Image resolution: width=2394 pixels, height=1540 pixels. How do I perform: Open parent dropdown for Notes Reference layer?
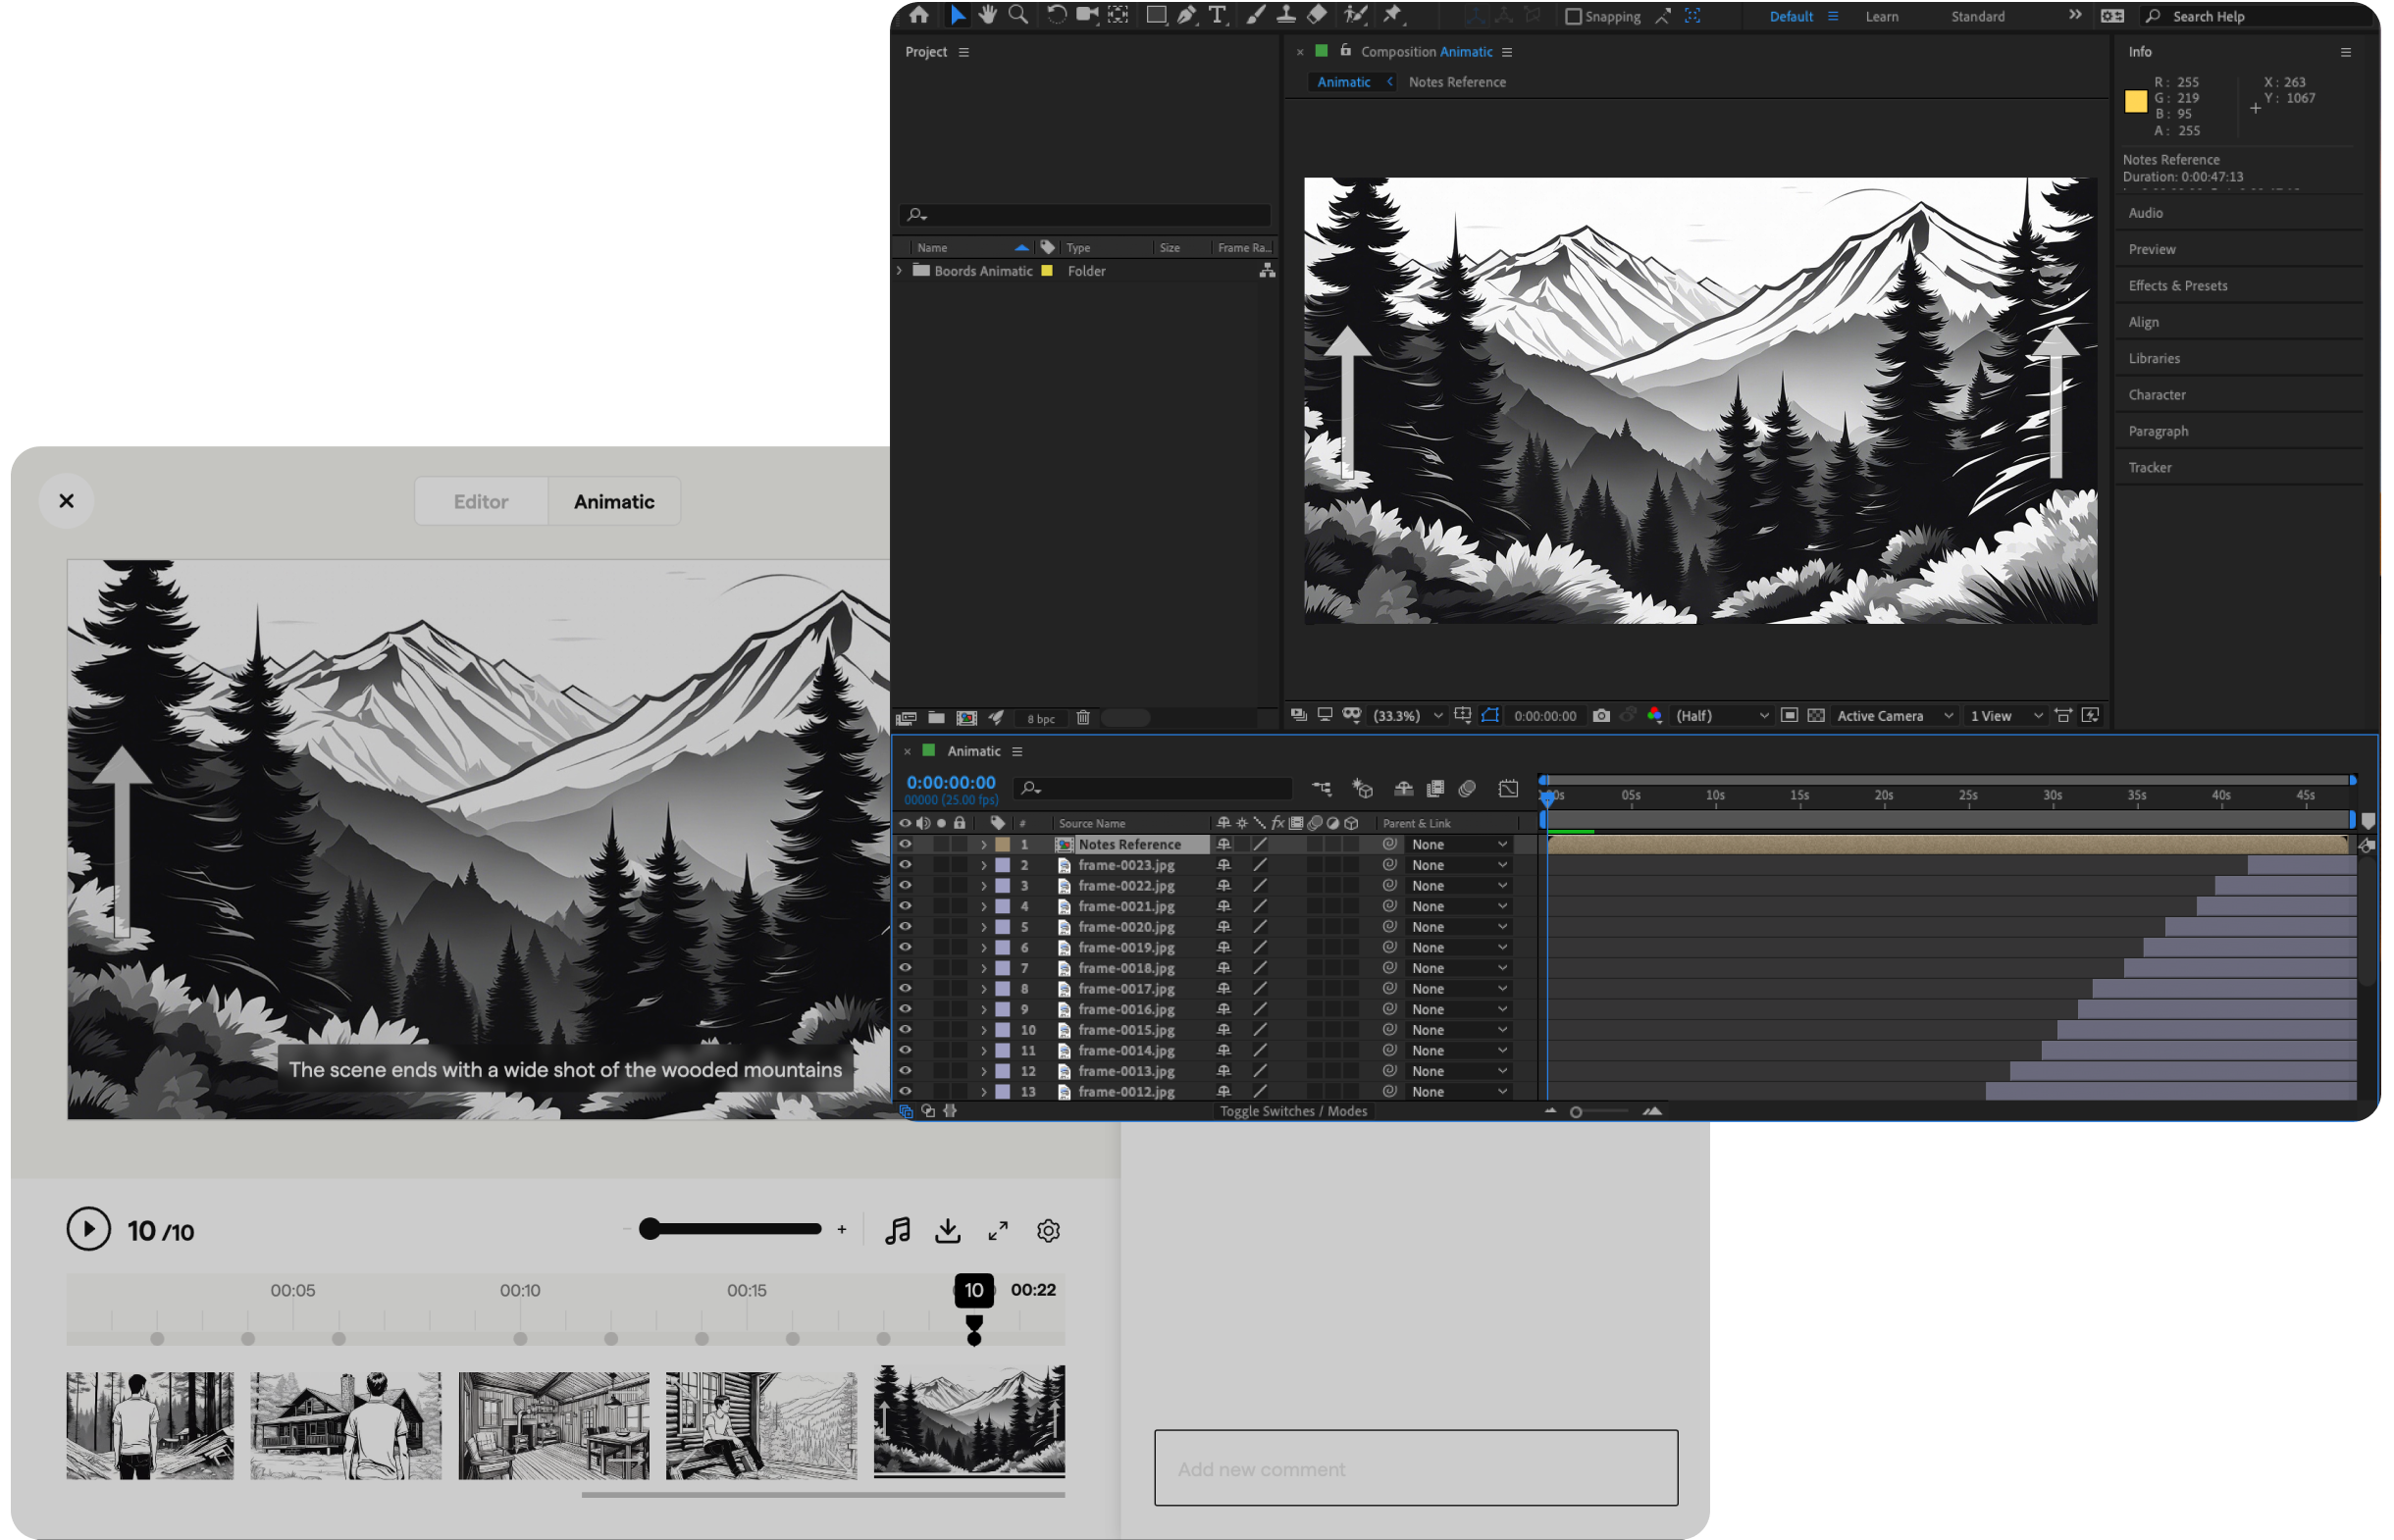click(x=1458, y=845)
